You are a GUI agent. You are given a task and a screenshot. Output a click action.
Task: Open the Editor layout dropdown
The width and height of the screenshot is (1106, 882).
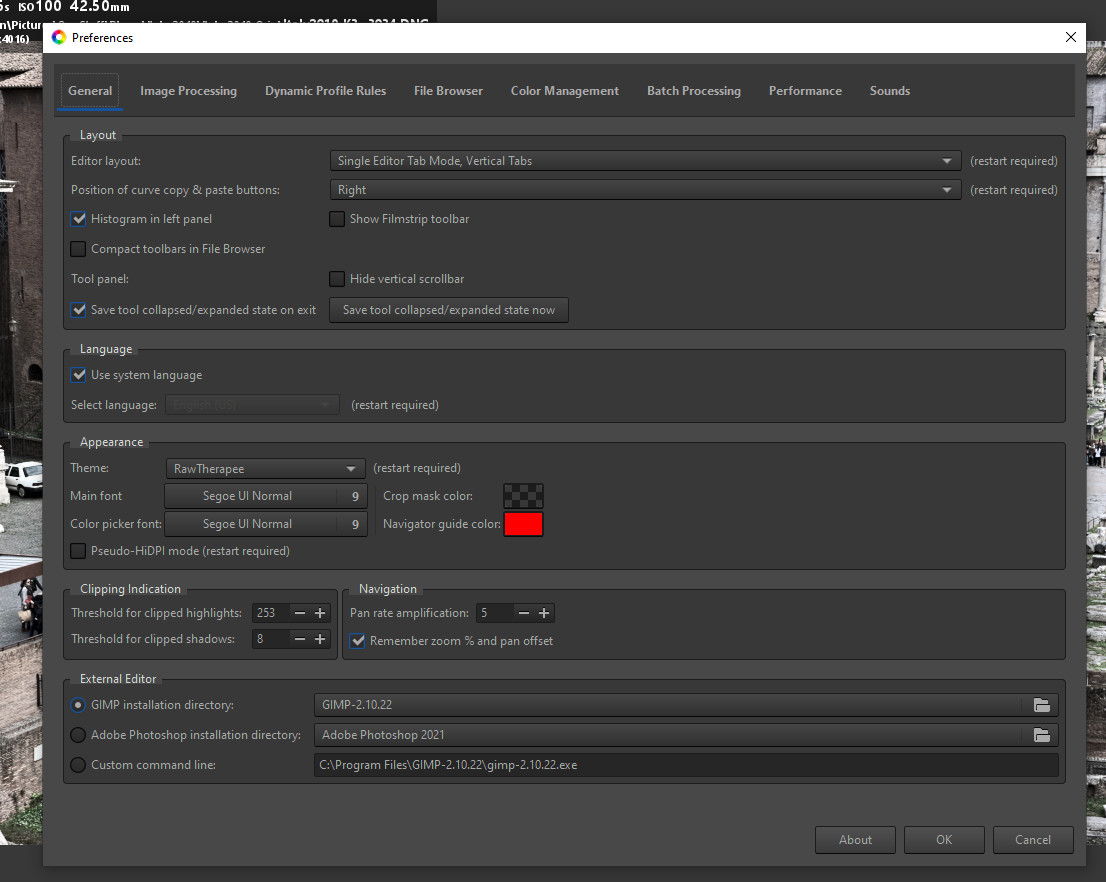[645, 161]
